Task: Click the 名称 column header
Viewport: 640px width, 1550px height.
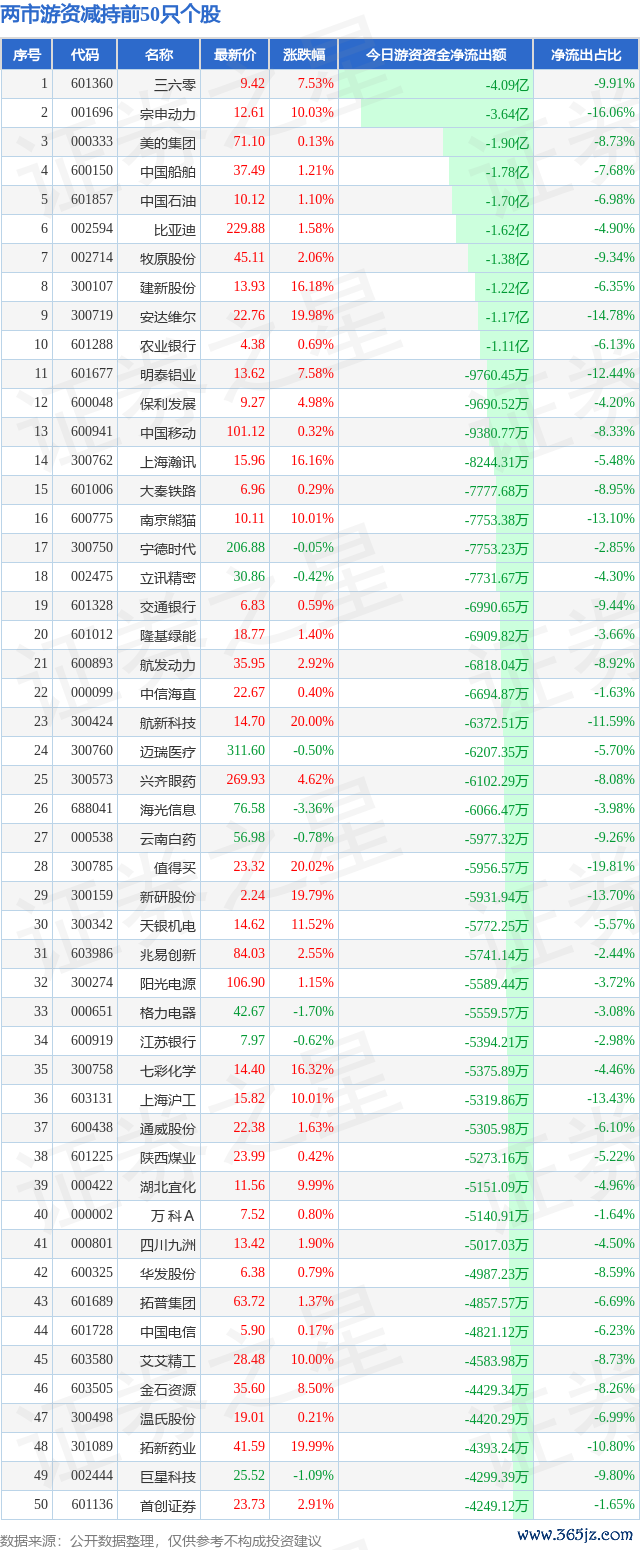Action: [x=158, y=55]
